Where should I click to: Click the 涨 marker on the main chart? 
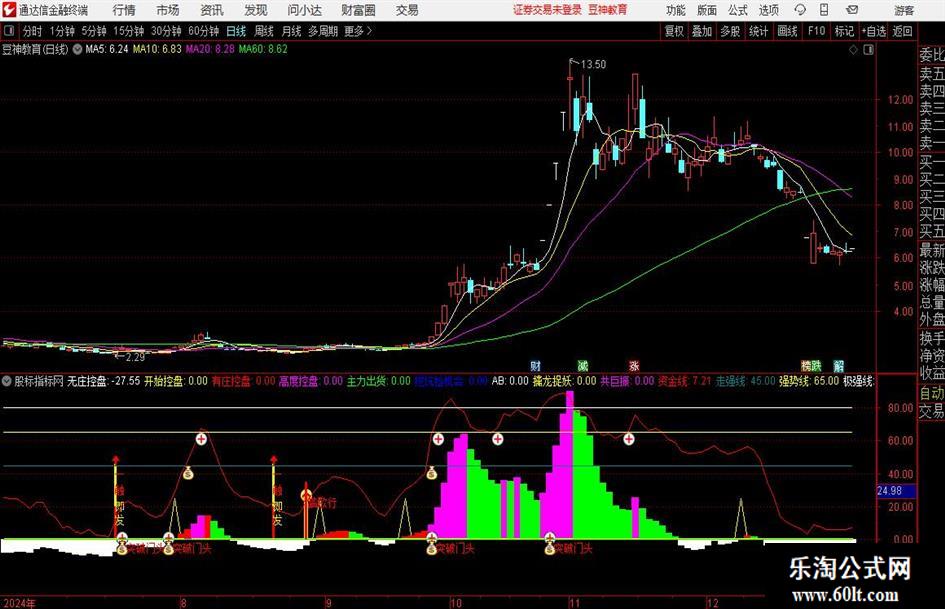[x=634, y=366]
